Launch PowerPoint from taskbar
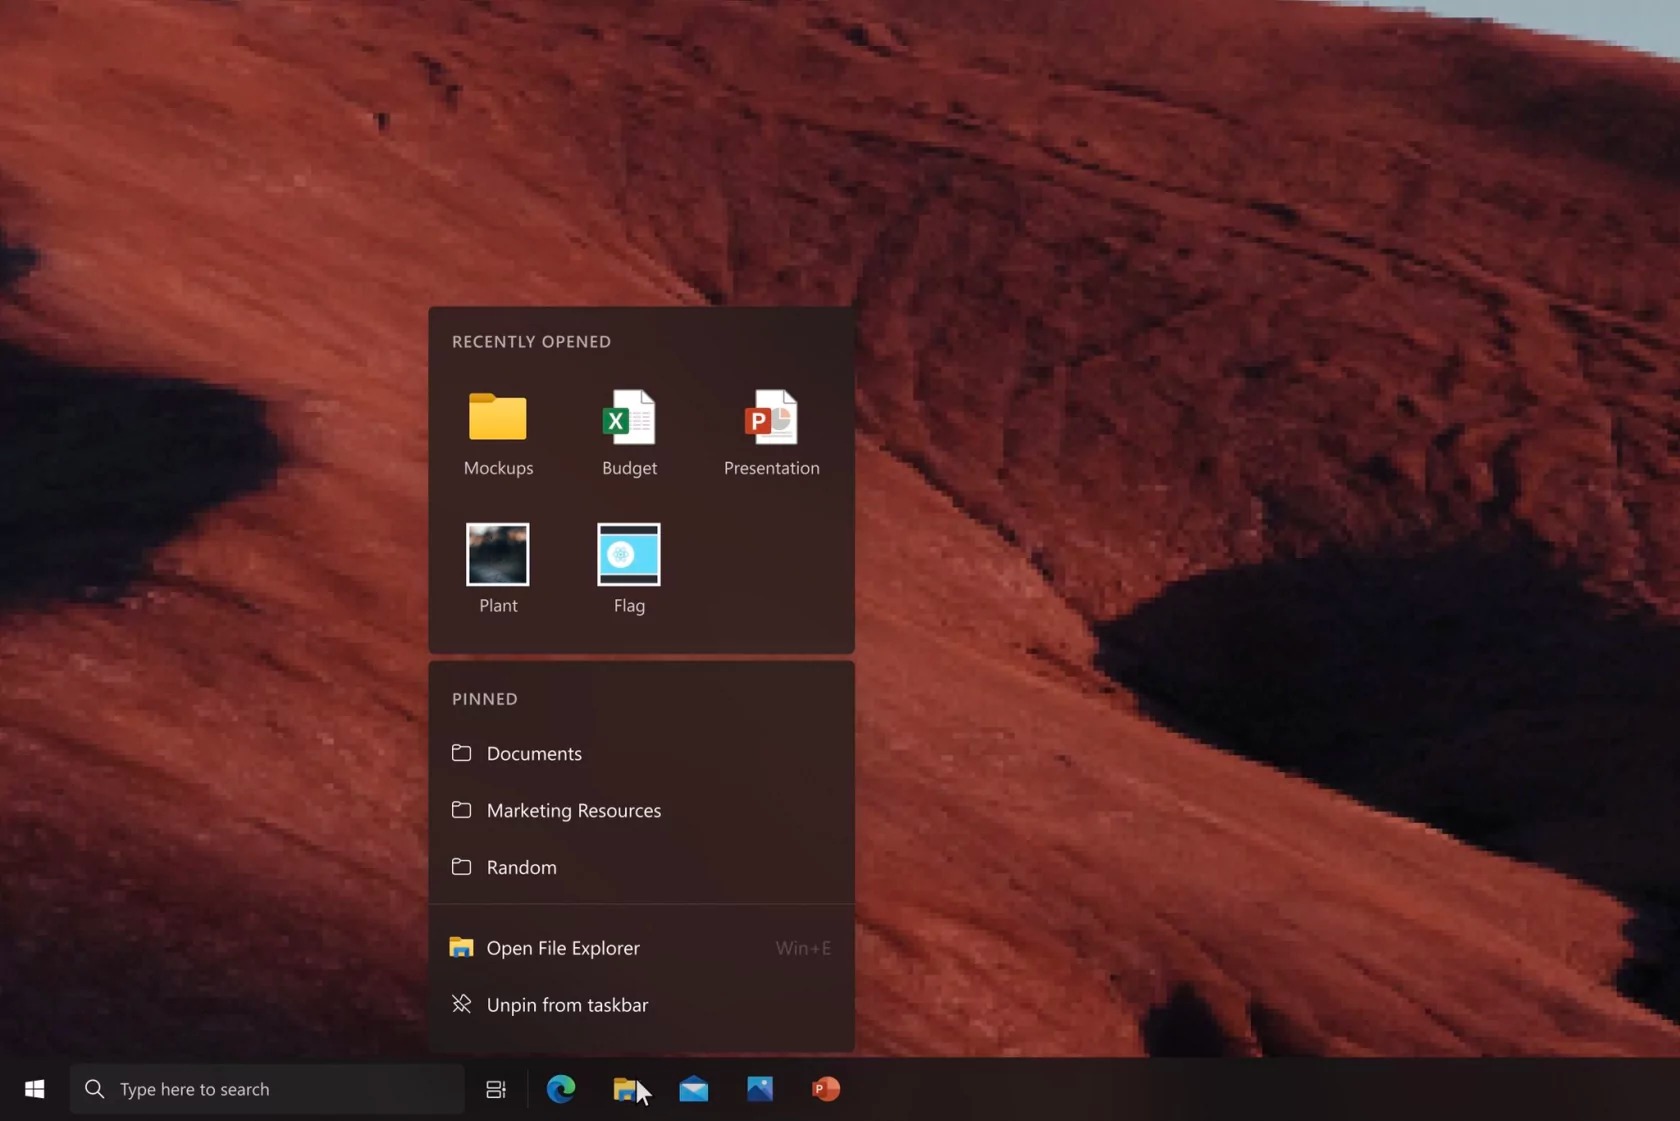 tap(825, 1089)
